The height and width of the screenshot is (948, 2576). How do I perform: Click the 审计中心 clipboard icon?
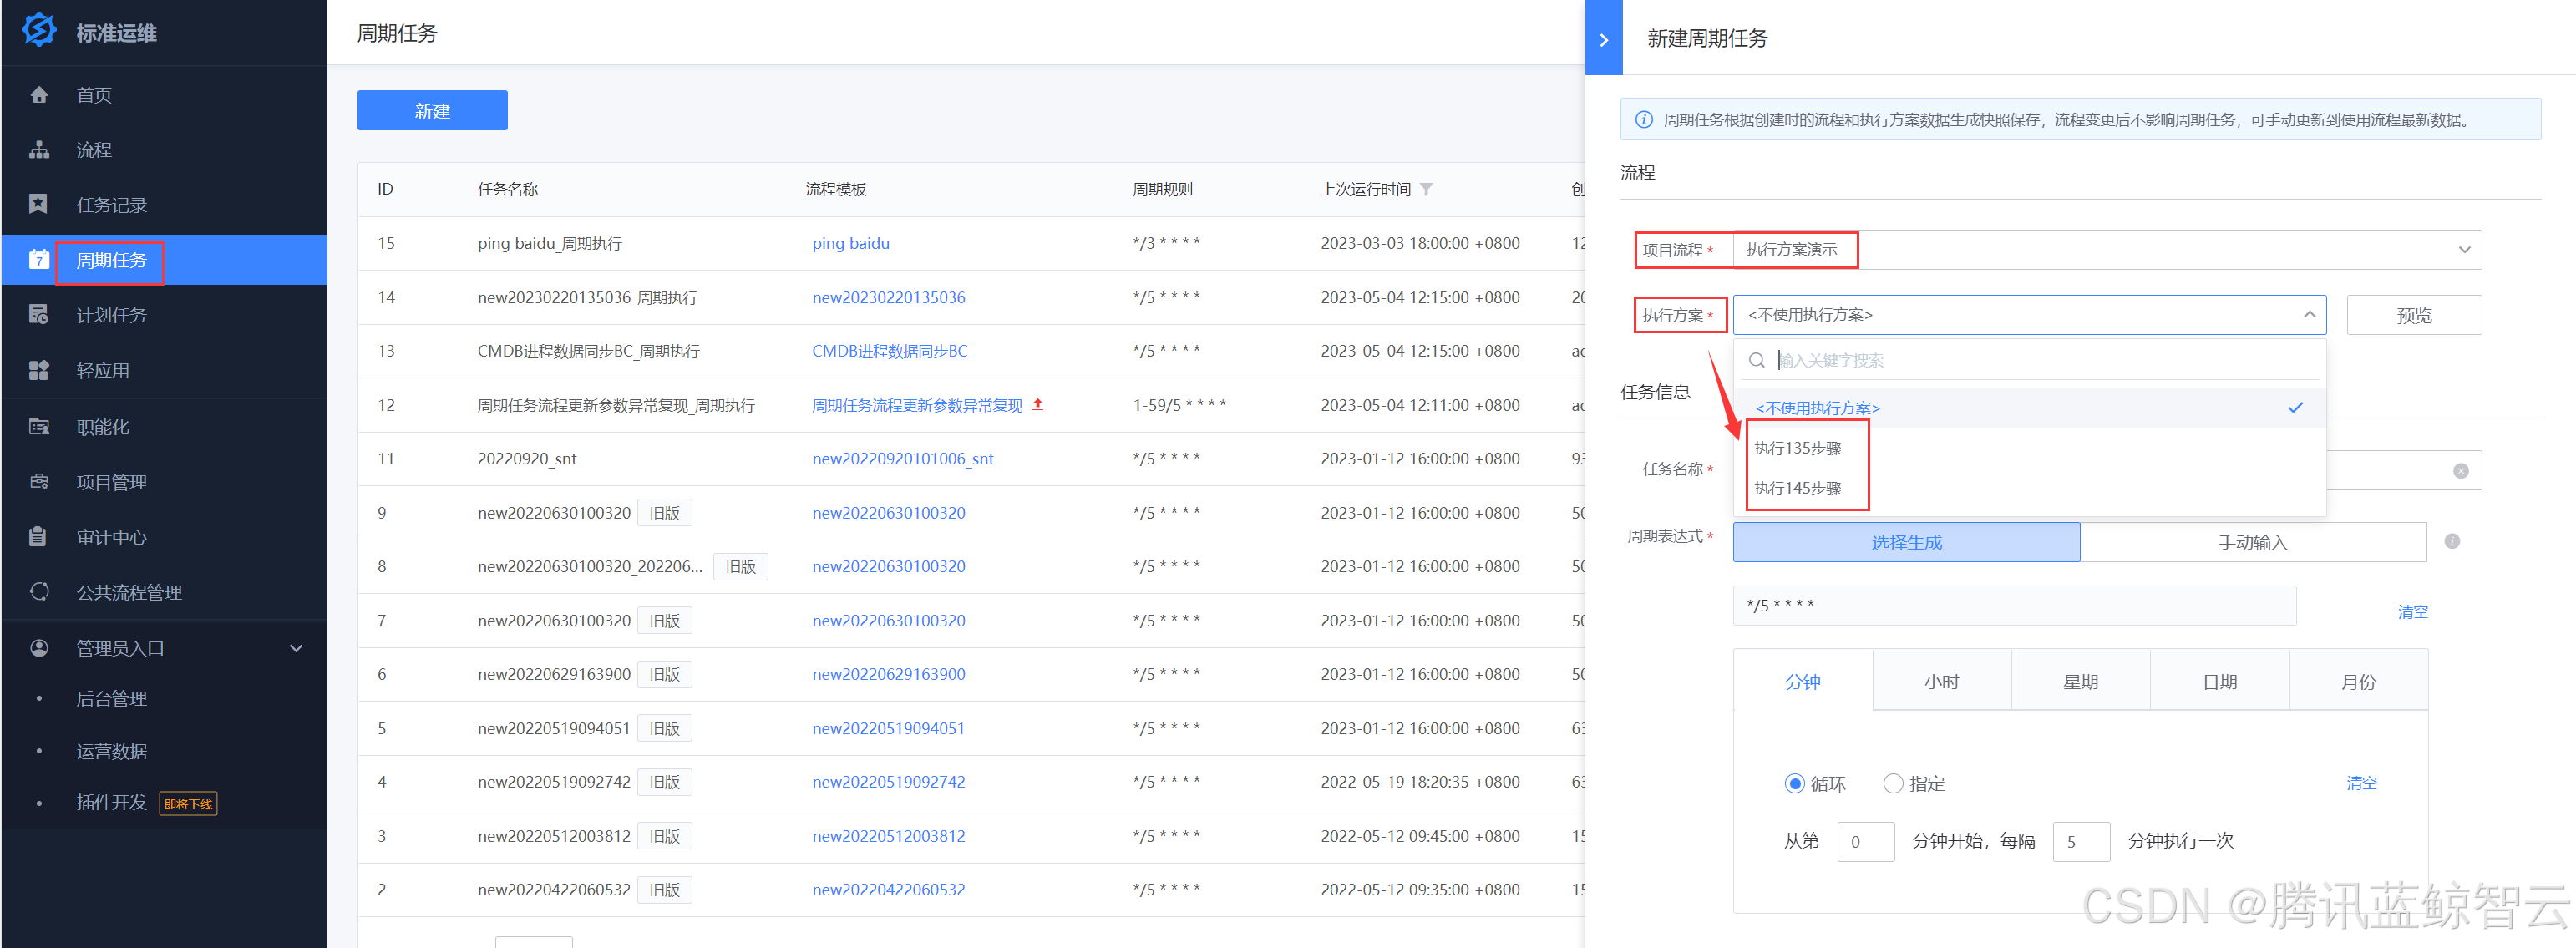(x=39, y=537)
